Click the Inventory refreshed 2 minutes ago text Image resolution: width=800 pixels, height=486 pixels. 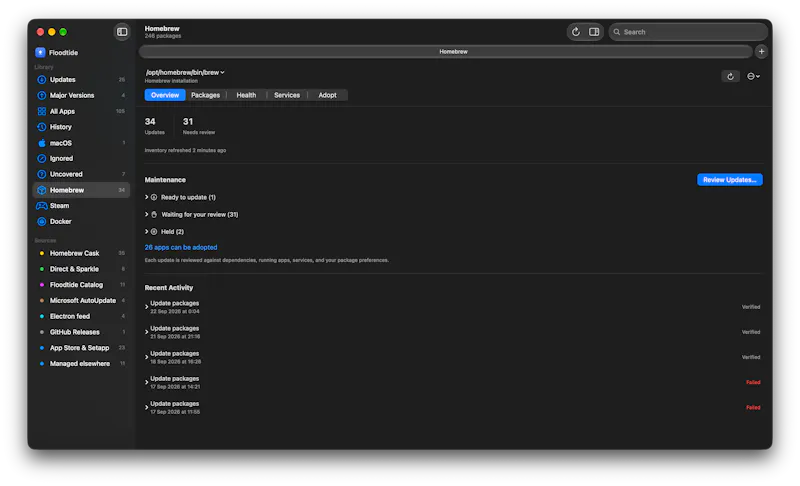(185, 150)
